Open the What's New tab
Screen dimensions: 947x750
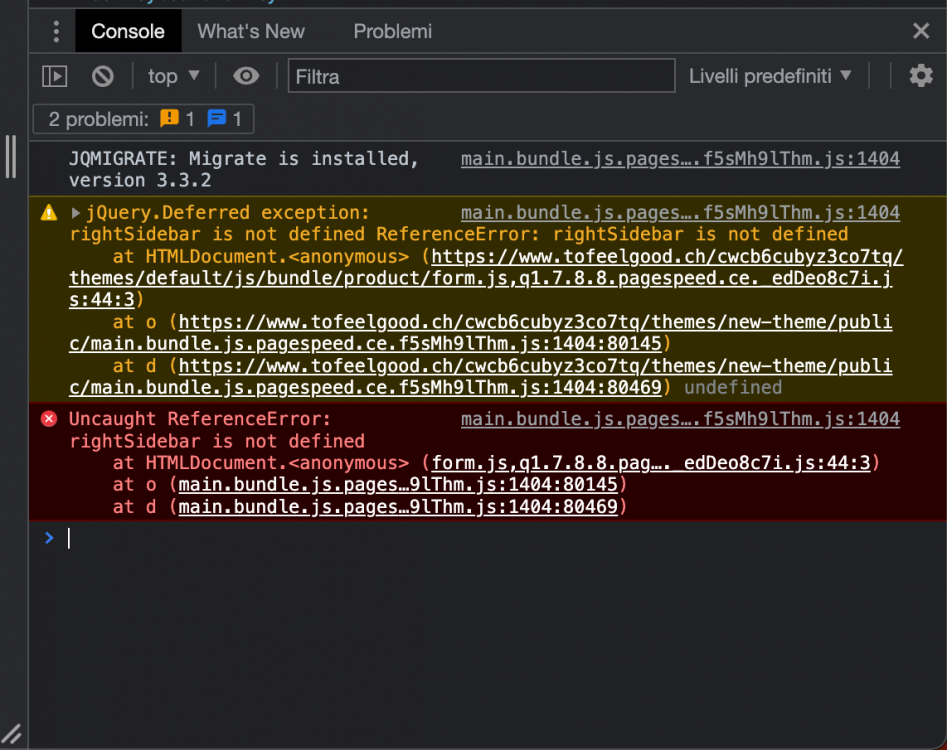[x=250, y=31]
